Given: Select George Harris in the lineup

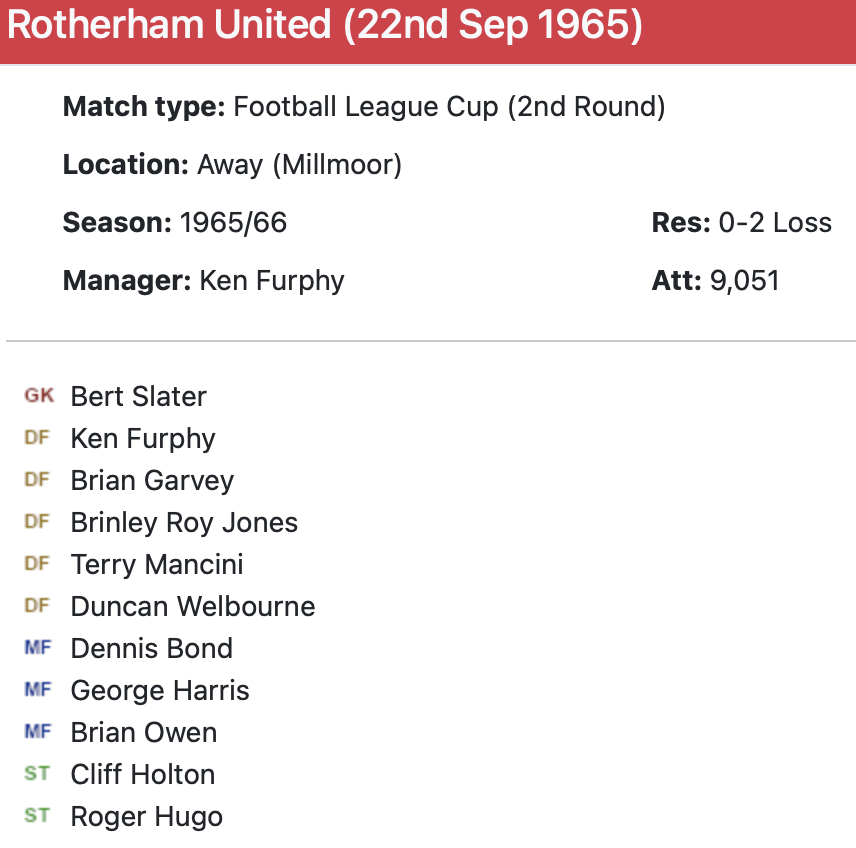Looking at the screenshot, I should click(160, 690).
